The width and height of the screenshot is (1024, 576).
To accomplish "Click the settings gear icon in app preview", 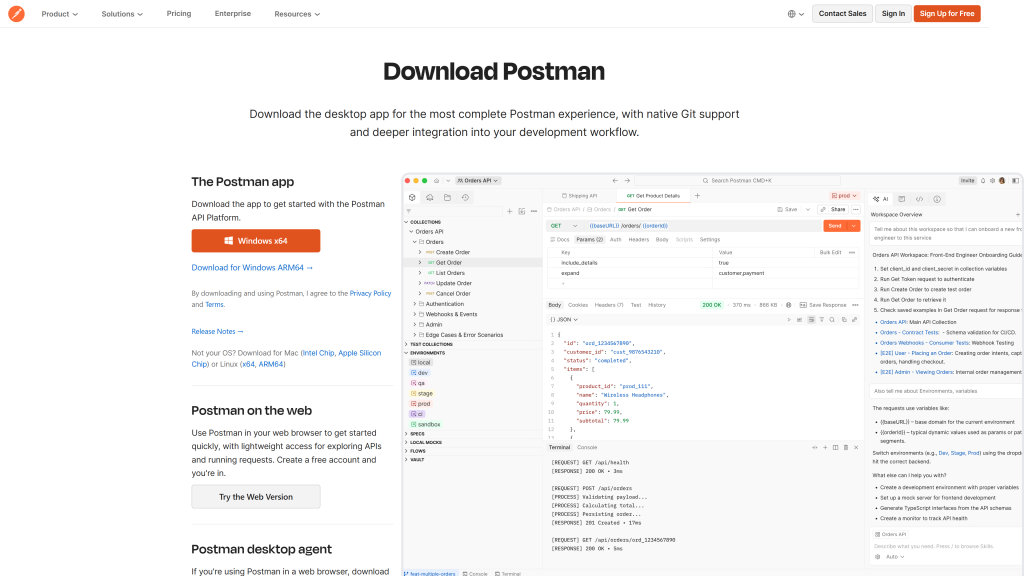I will tap(992, 180).
